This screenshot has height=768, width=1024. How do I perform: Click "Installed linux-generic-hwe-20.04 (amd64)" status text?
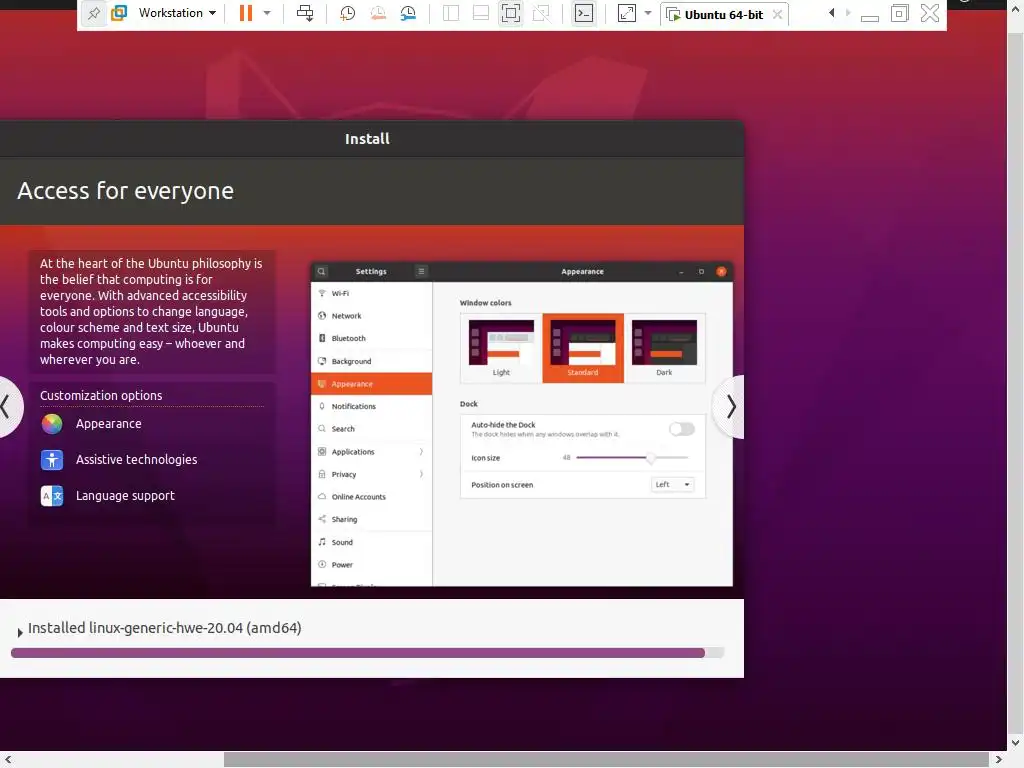coord(165,628)
